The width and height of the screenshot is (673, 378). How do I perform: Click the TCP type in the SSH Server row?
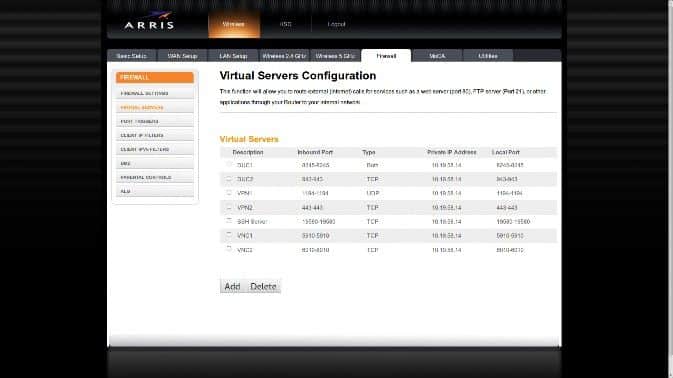373,222
